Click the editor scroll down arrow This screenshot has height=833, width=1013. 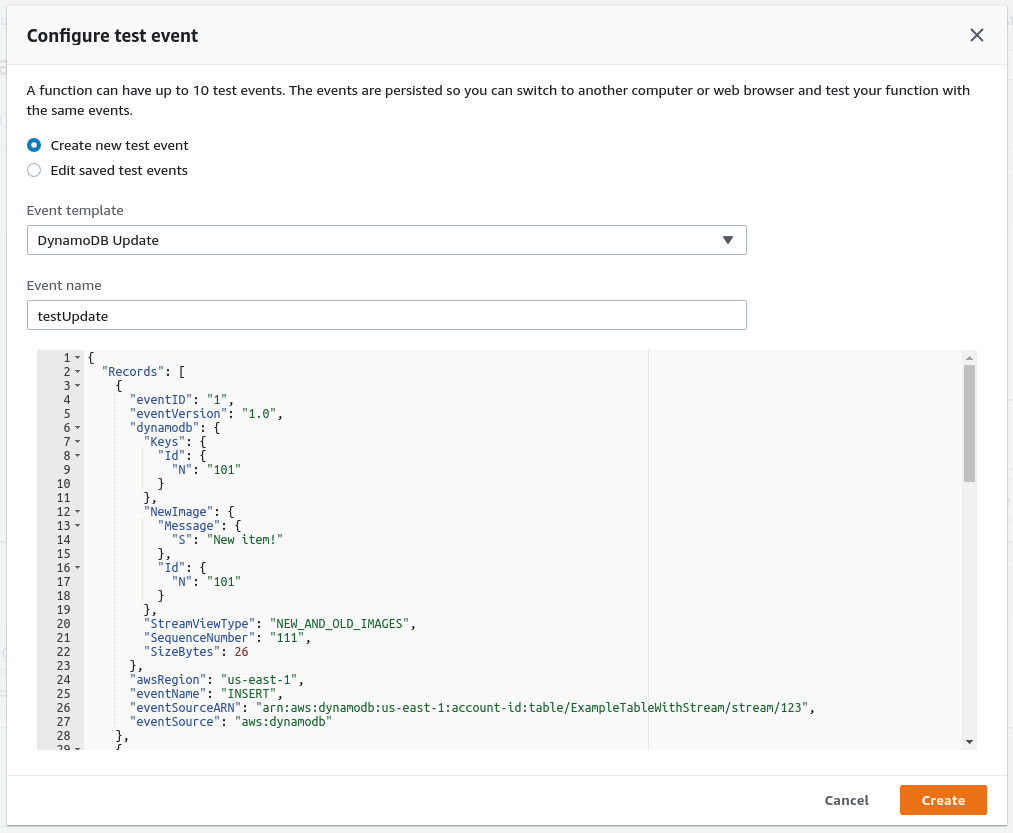coord(969,742)
